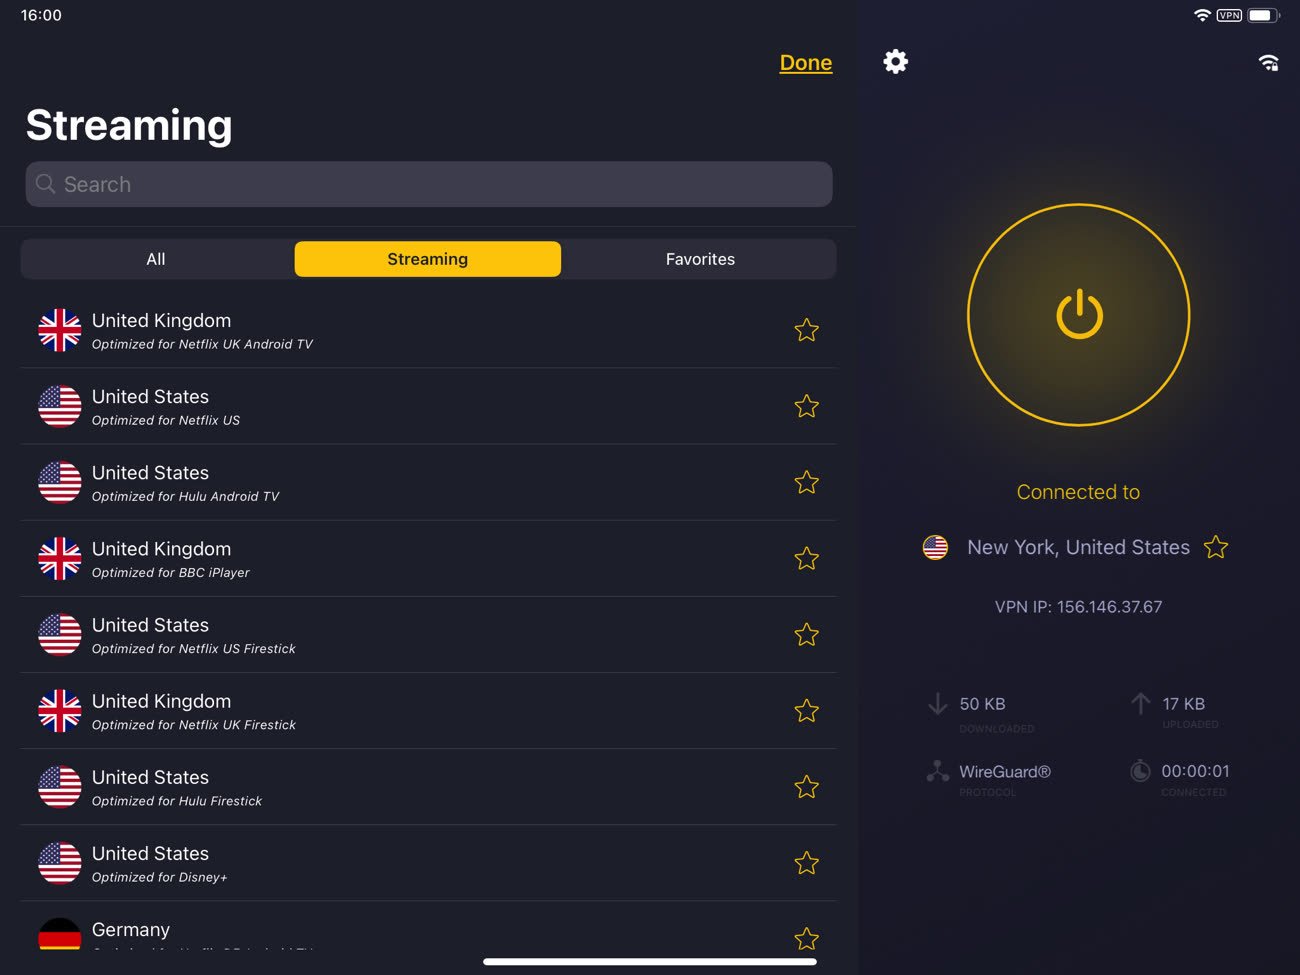The height and width of the screenshot is (975, 1300).
Task: Toggle the yellow VPN power button
Action: tap(1079, 315)
